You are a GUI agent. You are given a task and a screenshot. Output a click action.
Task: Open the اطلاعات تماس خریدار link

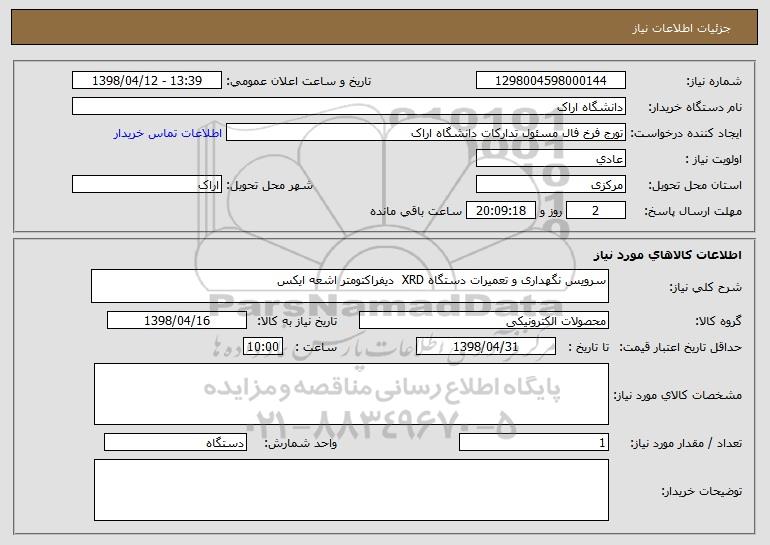point(168,133)
